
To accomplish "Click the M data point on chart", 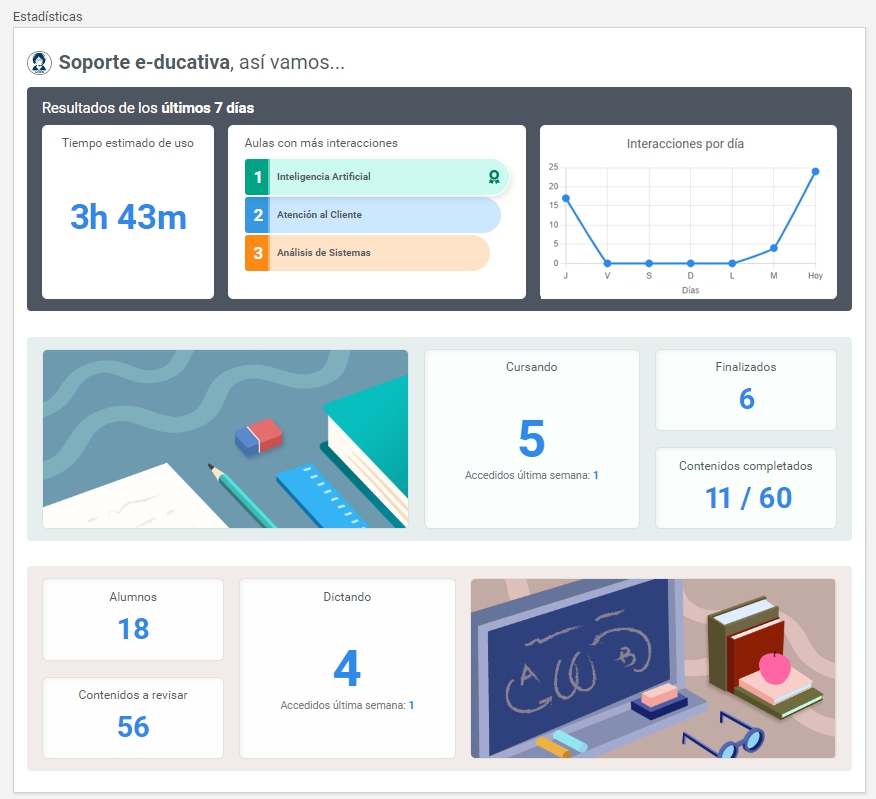I will (774, 248).
